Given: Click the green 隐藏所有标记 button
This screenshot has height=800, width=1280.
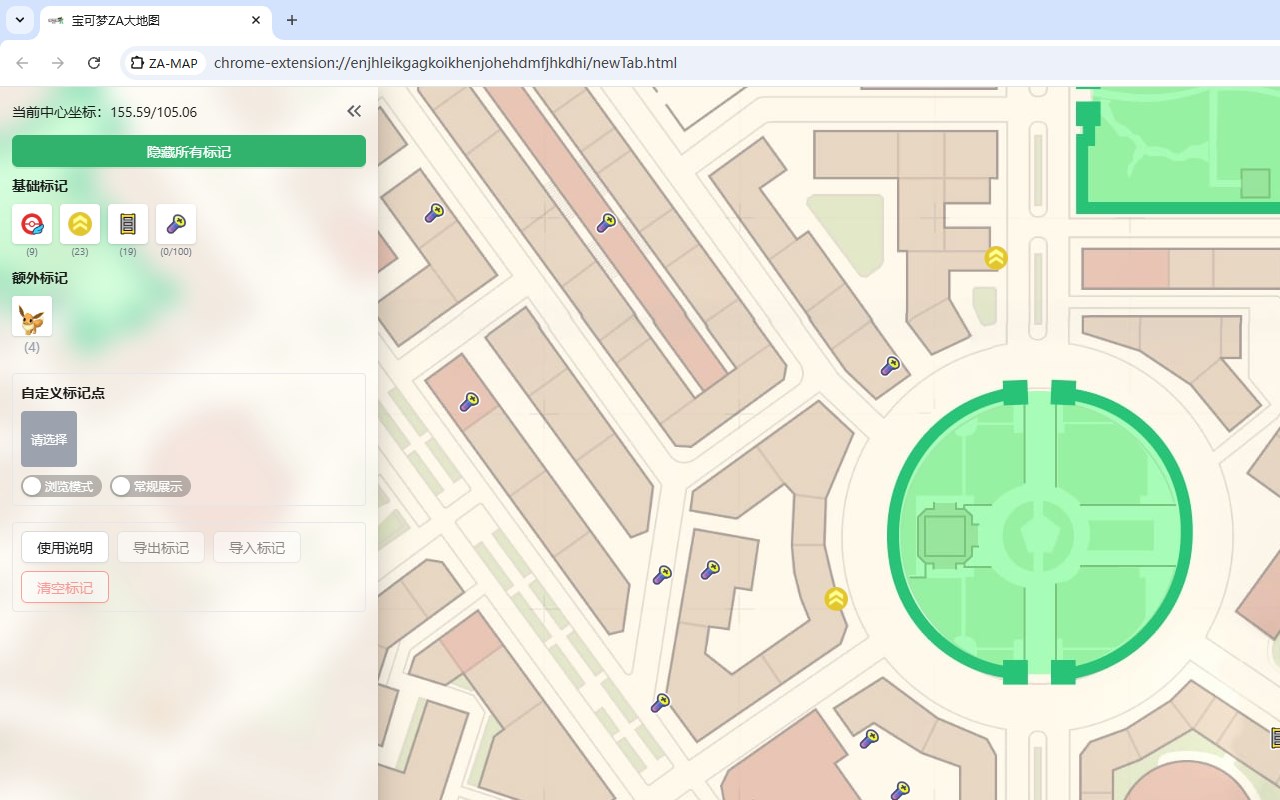Looking at the screenshot, I should click(189, 152).
